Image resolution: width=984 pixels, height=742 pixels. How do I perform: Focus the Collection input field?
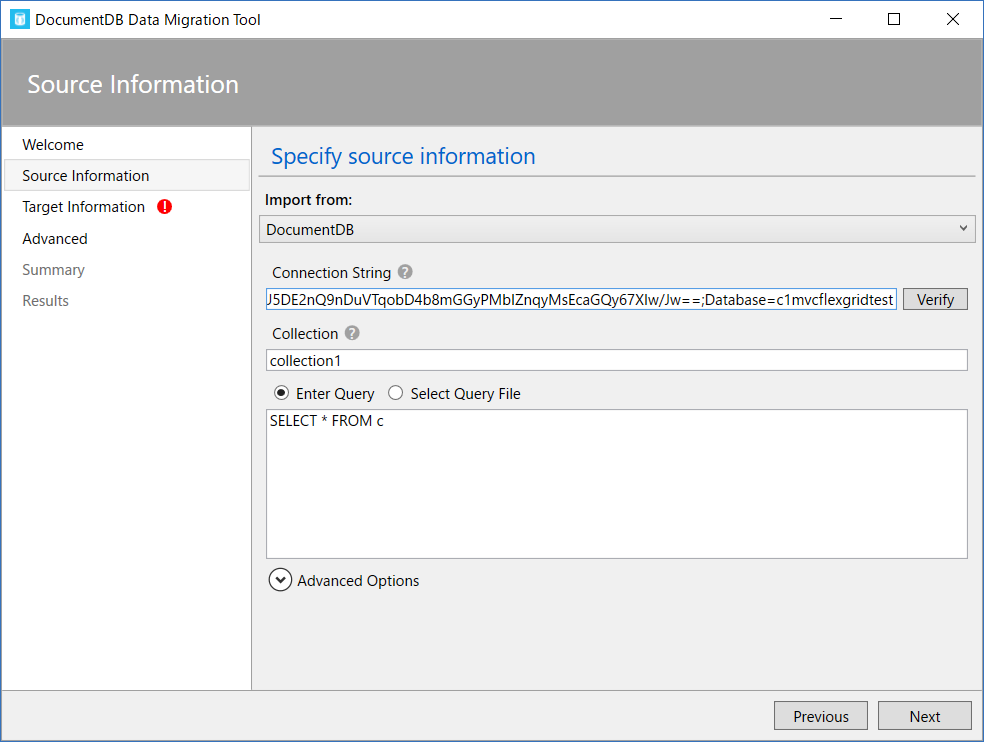pyautogui.click(x=617, y=360)
